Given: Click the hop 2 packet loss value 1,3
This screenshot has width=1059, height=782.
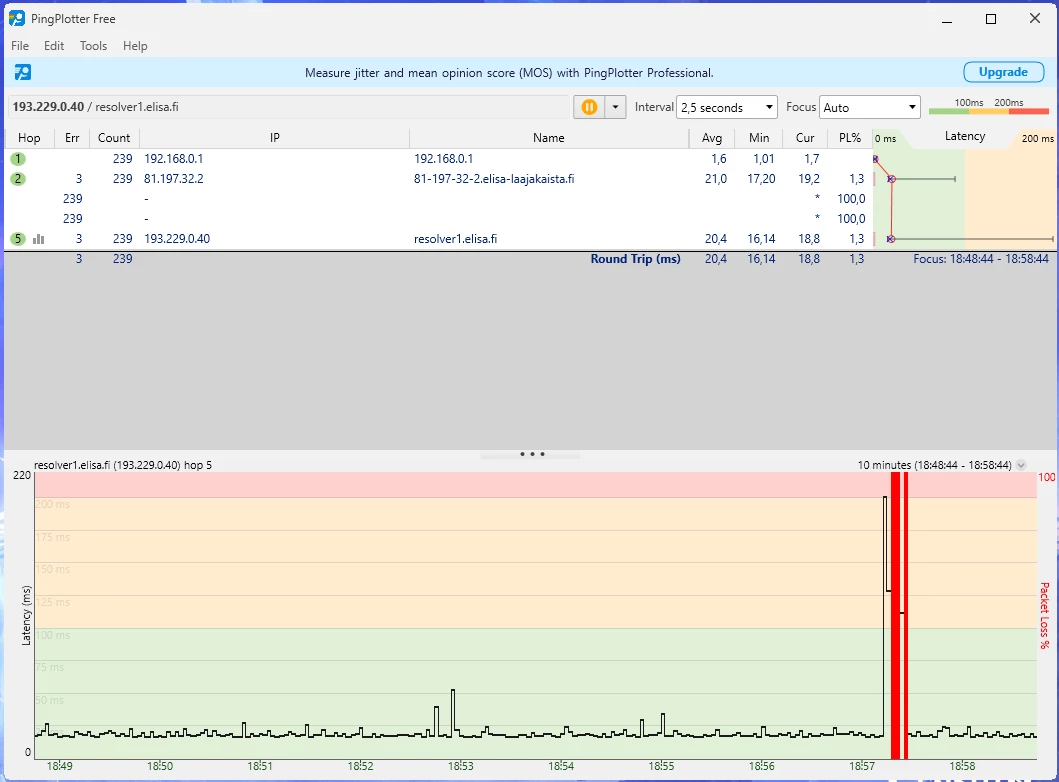Looking at the screenshot, I should coord(856,179).
